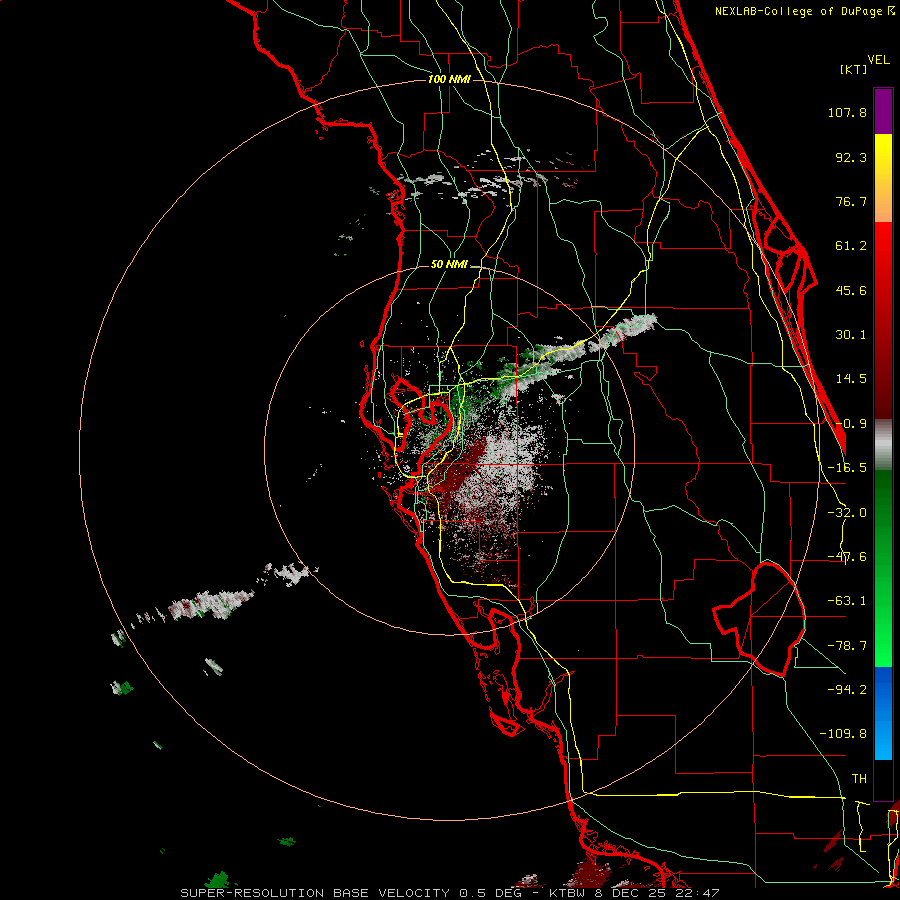
Task: Click the -47.6 velocity scale value
Action: (x=847, y=557)
